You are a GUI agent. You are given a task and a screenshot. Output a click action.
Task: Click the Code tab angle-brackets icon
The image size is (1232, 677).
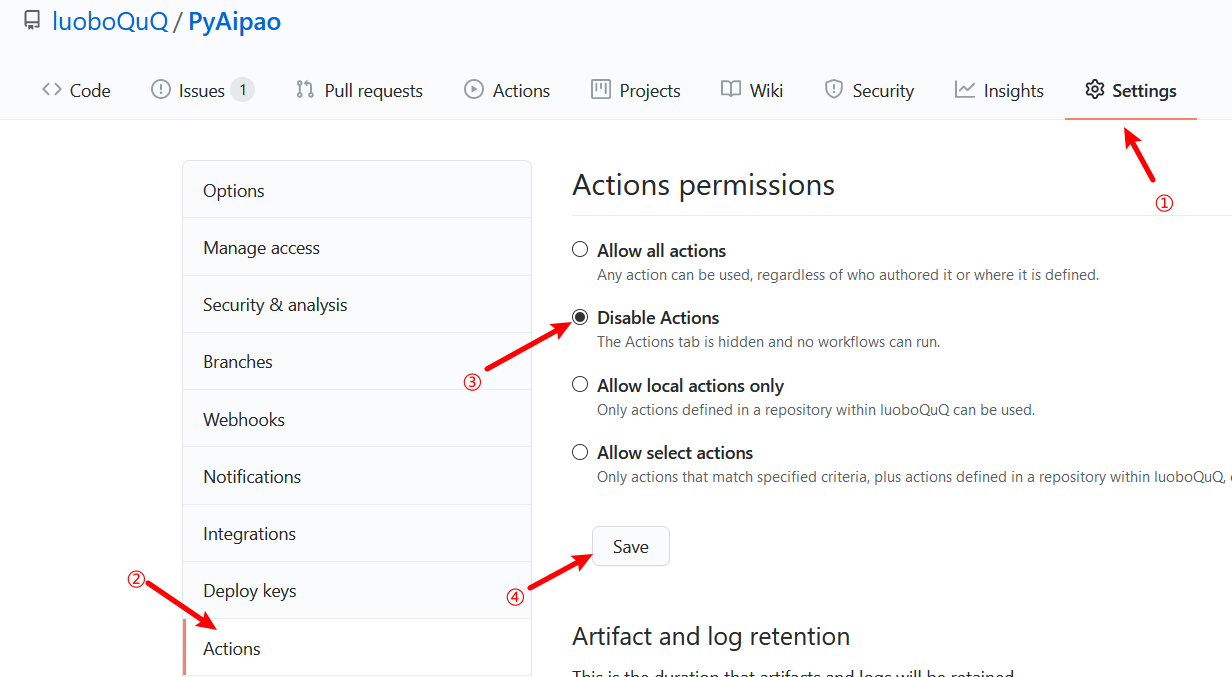(x=52, y=90)
